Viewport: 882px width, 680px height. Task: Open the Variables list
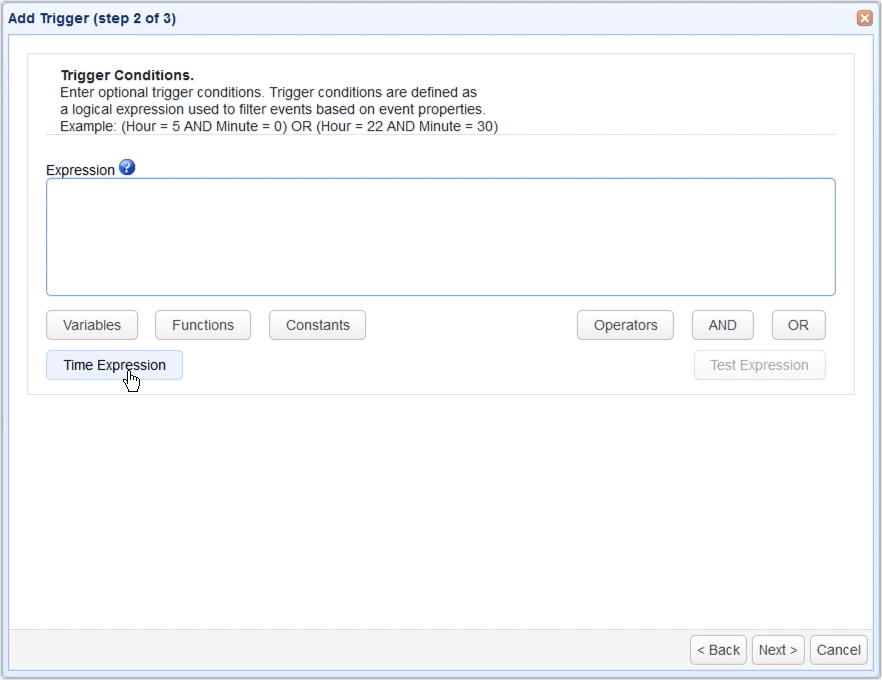(x=92, y=325)
